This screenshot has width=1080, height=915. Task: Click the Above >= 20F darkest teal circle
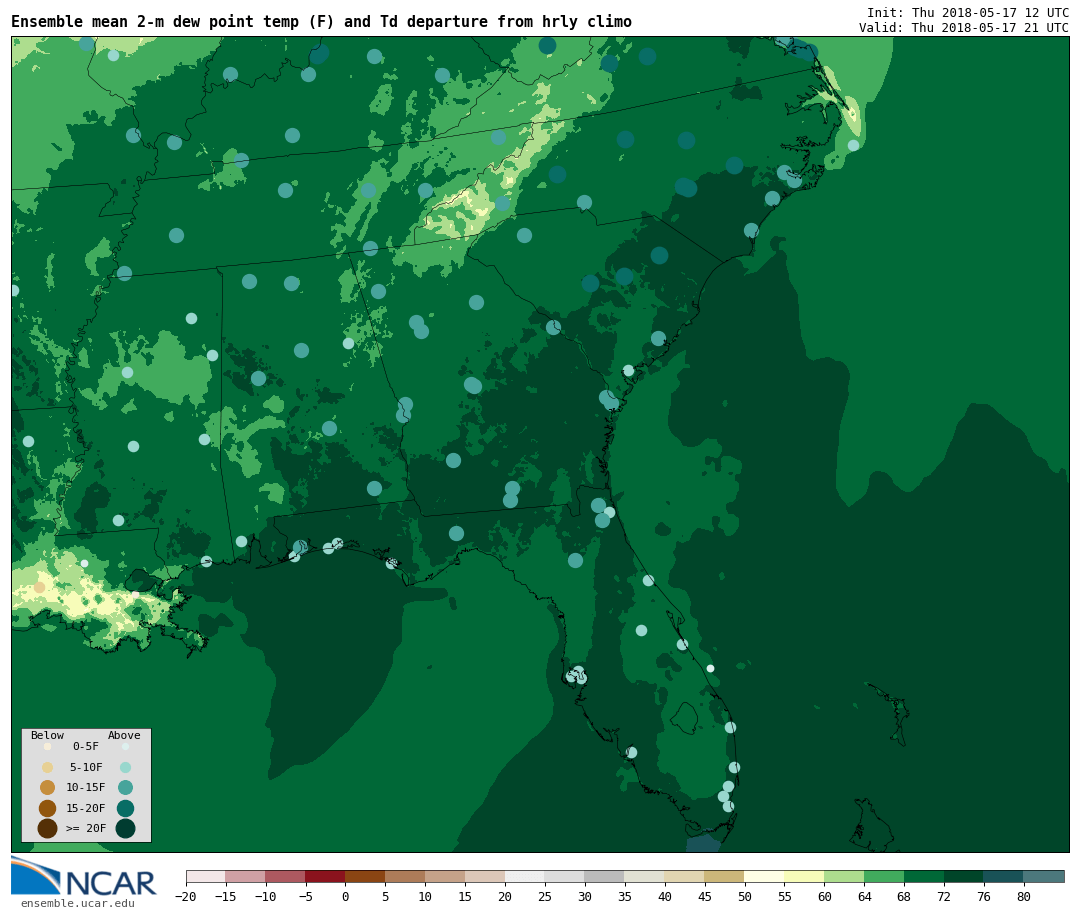pos(125,828)
